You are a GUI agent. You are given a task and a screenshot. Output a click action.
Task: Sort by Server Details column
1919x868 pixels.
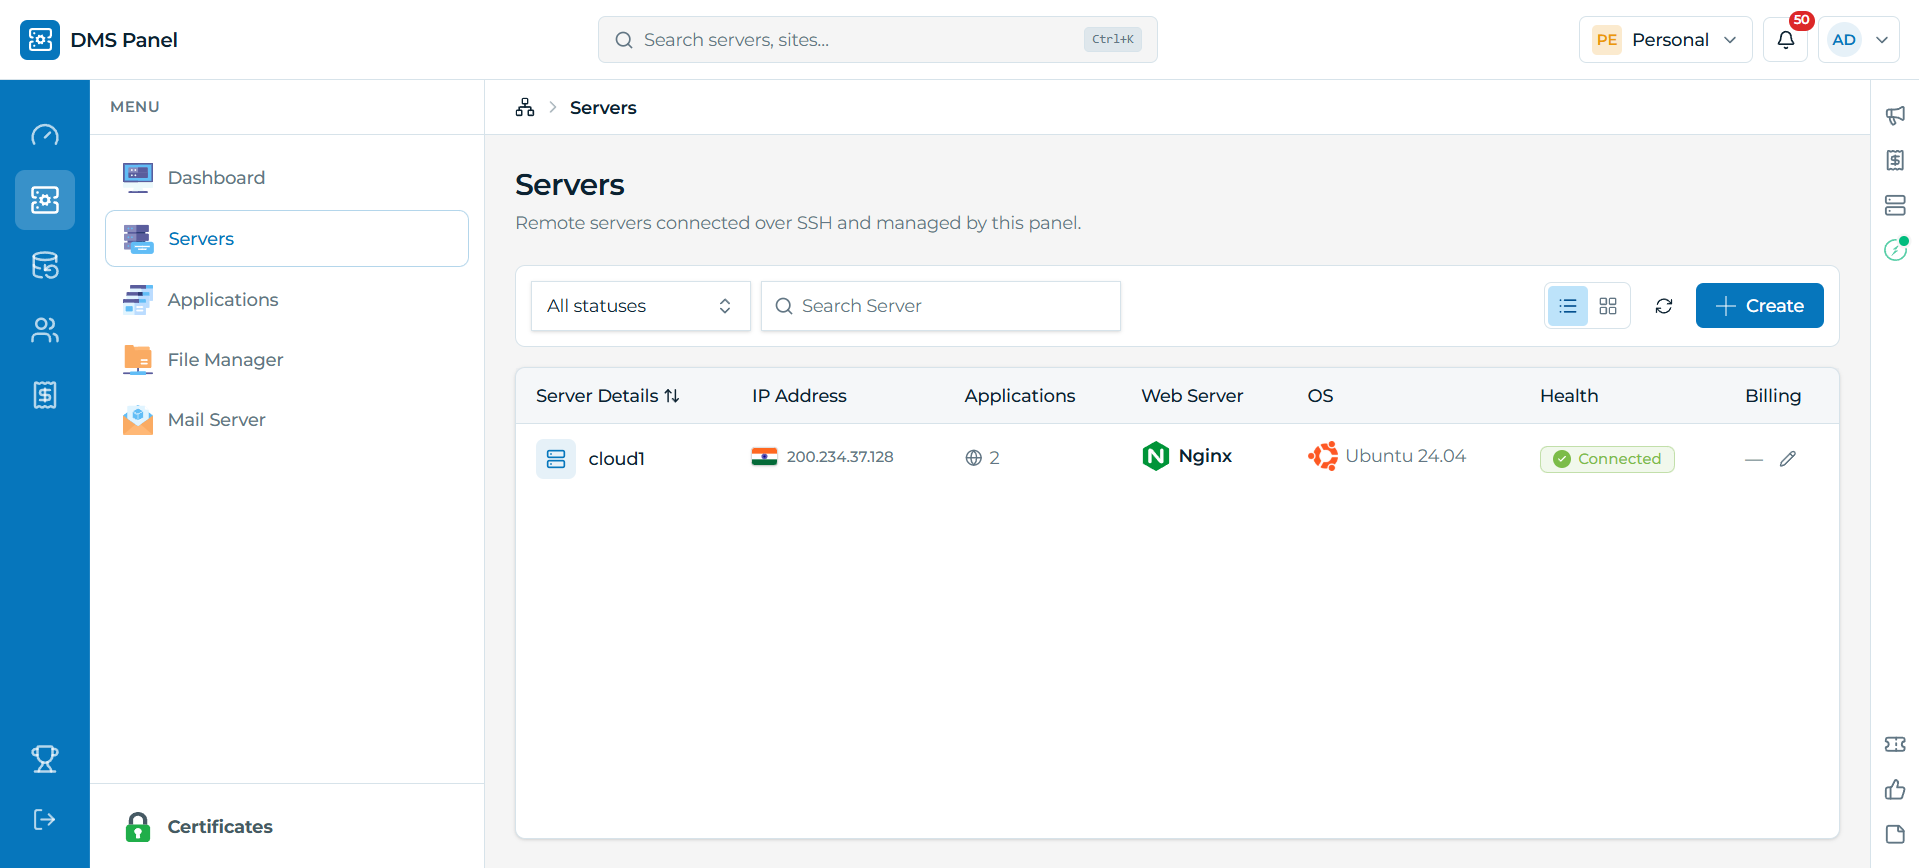[x=608, y=396]
